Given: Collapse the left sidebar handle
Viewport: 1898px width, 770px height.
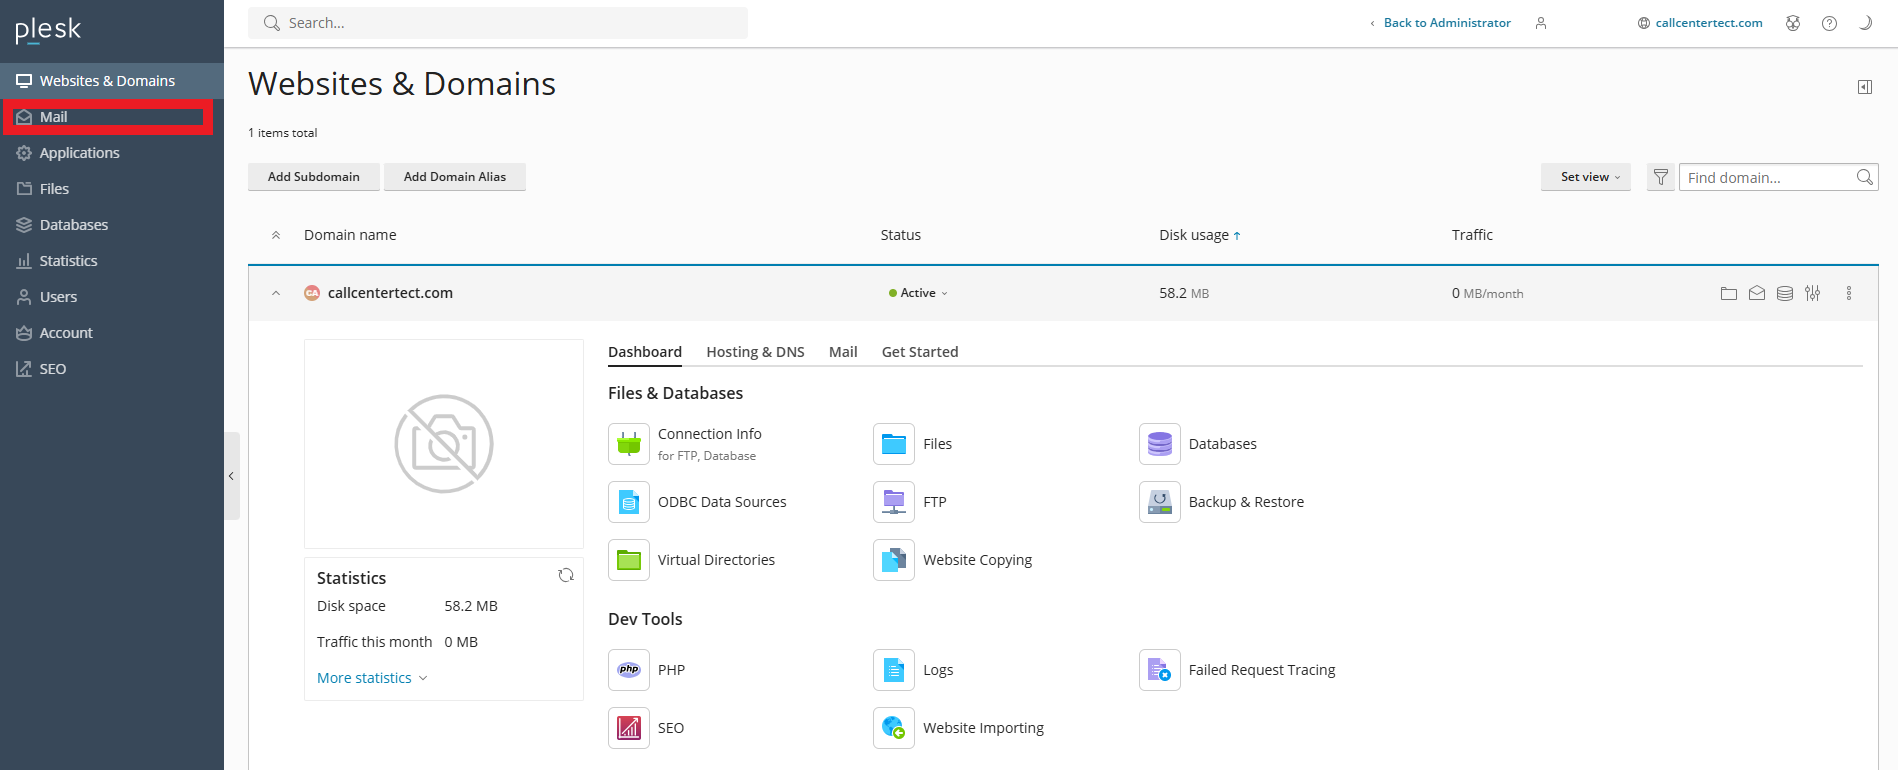Looking at the screenshot, I should 231,476.
